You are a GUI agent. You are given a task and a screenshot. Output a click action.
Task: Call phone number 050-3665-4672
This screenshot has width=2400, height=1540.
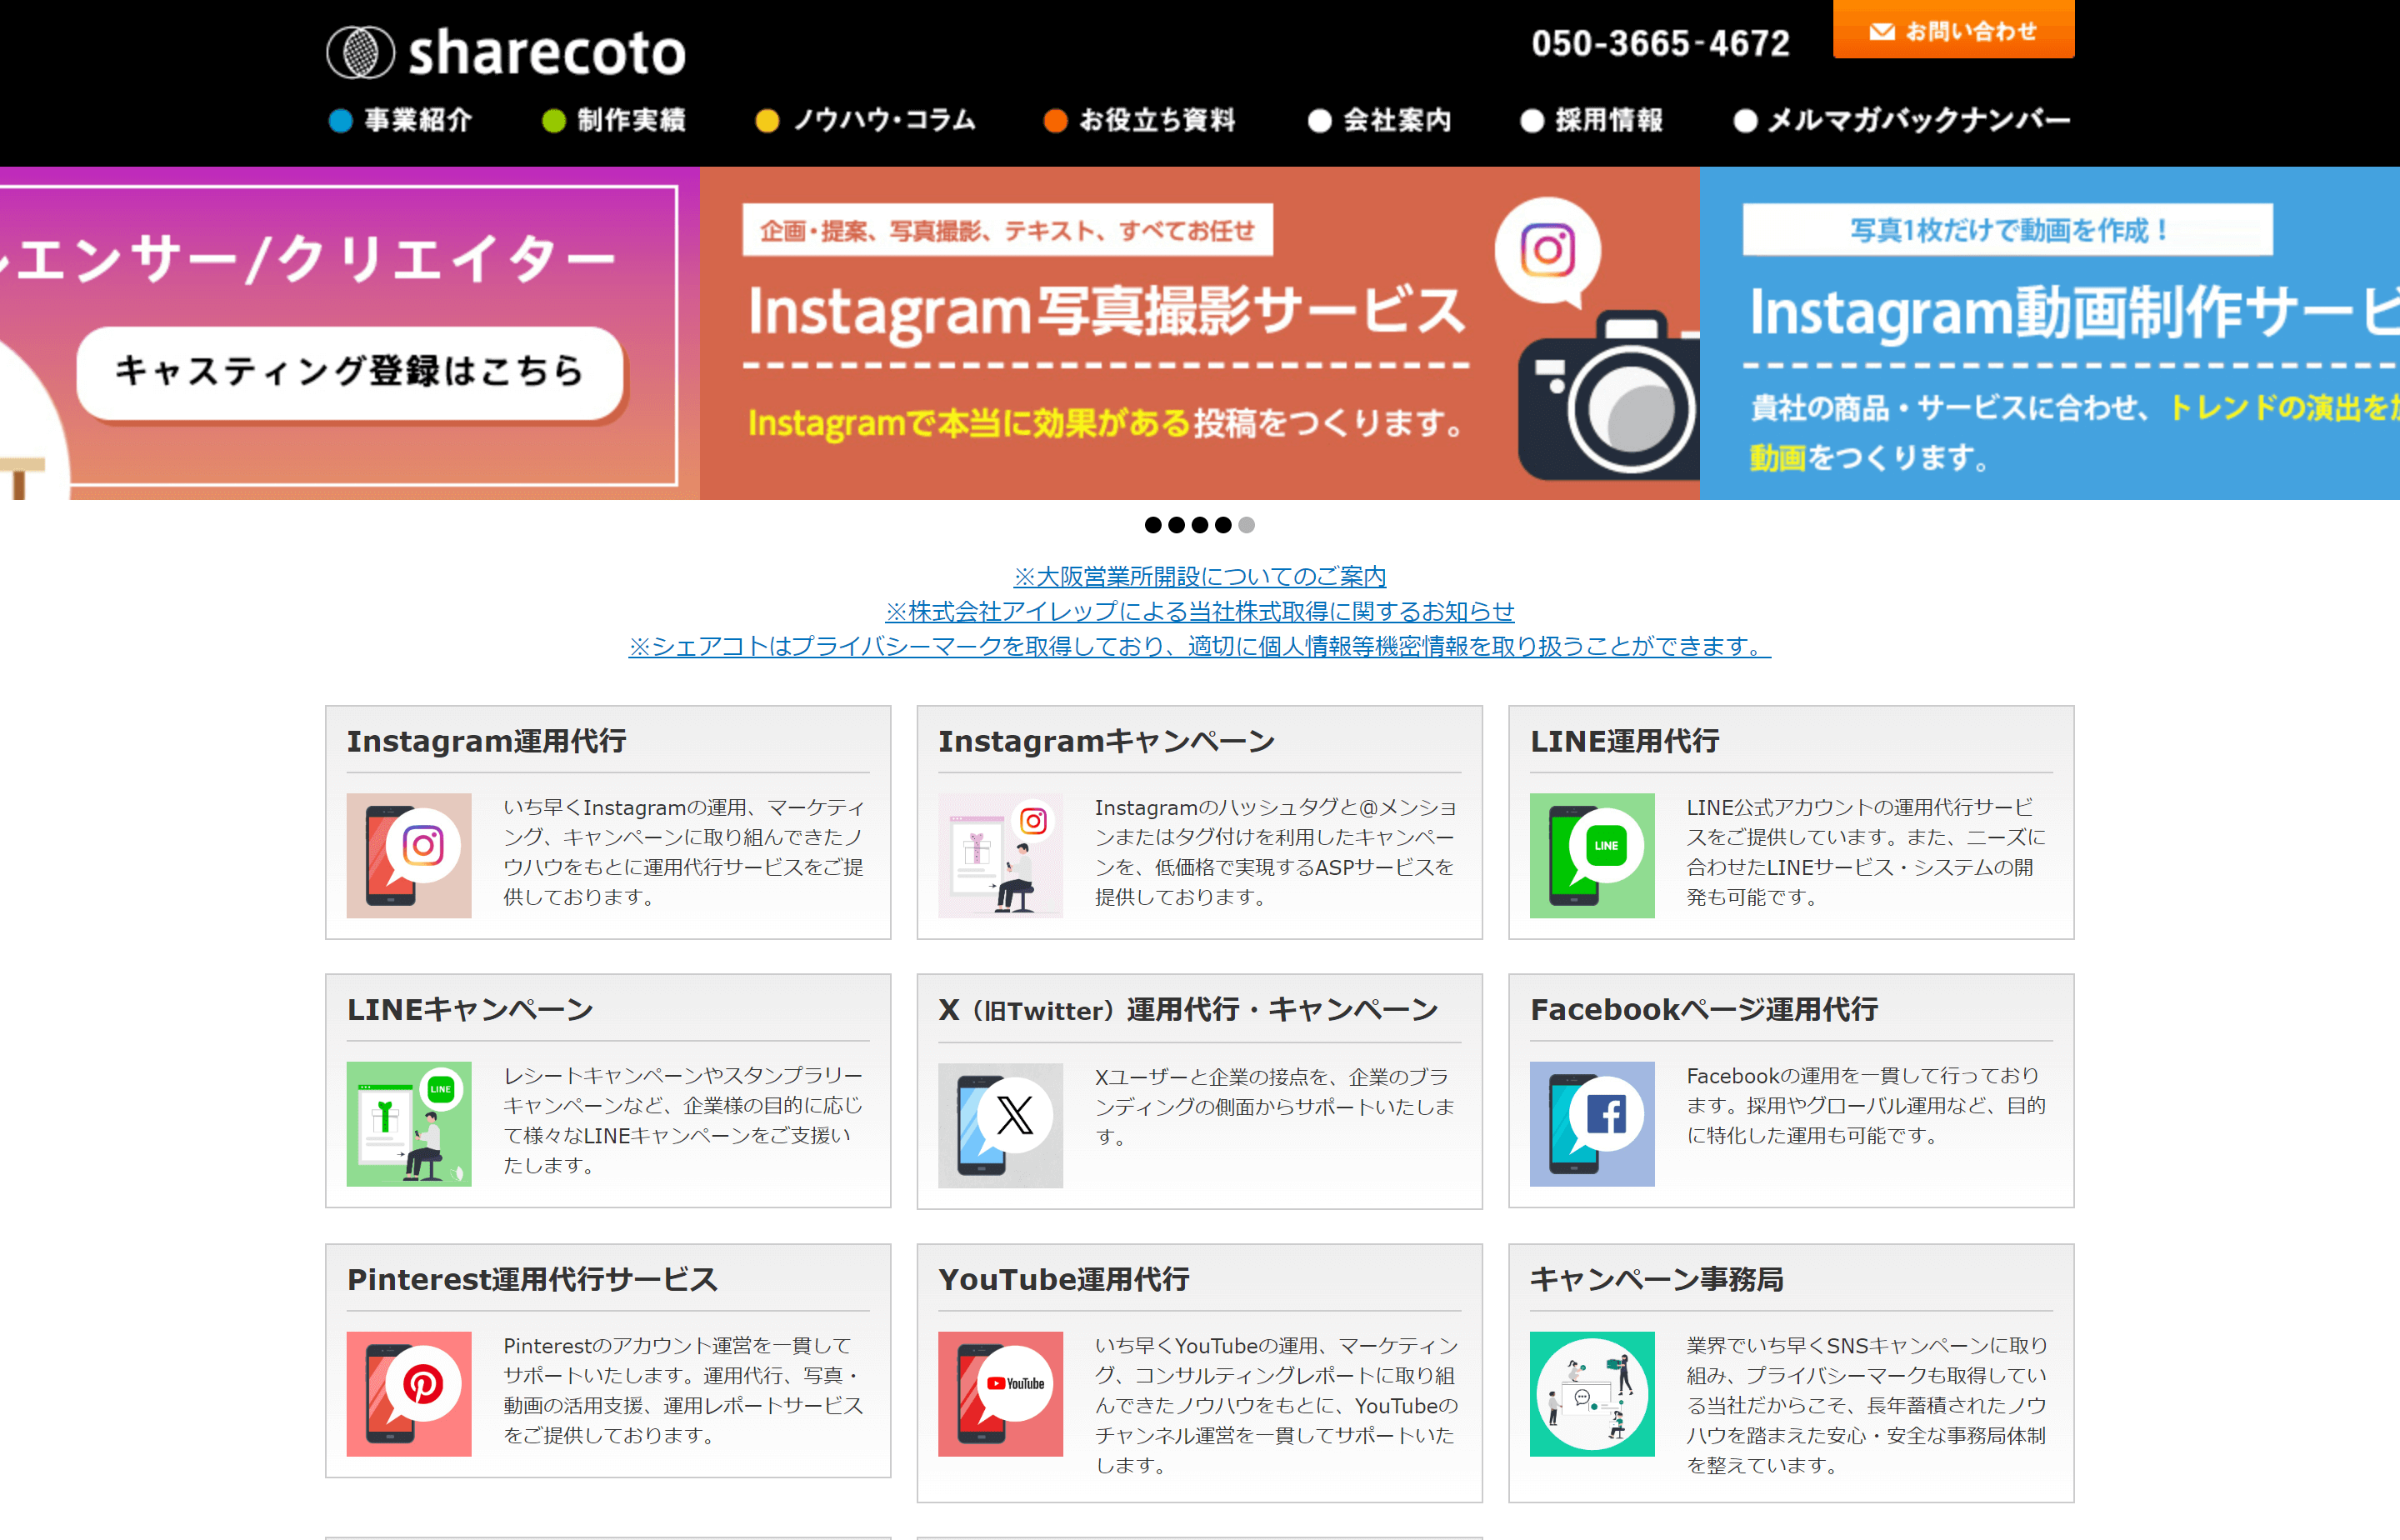click(x=1660, y=43)
